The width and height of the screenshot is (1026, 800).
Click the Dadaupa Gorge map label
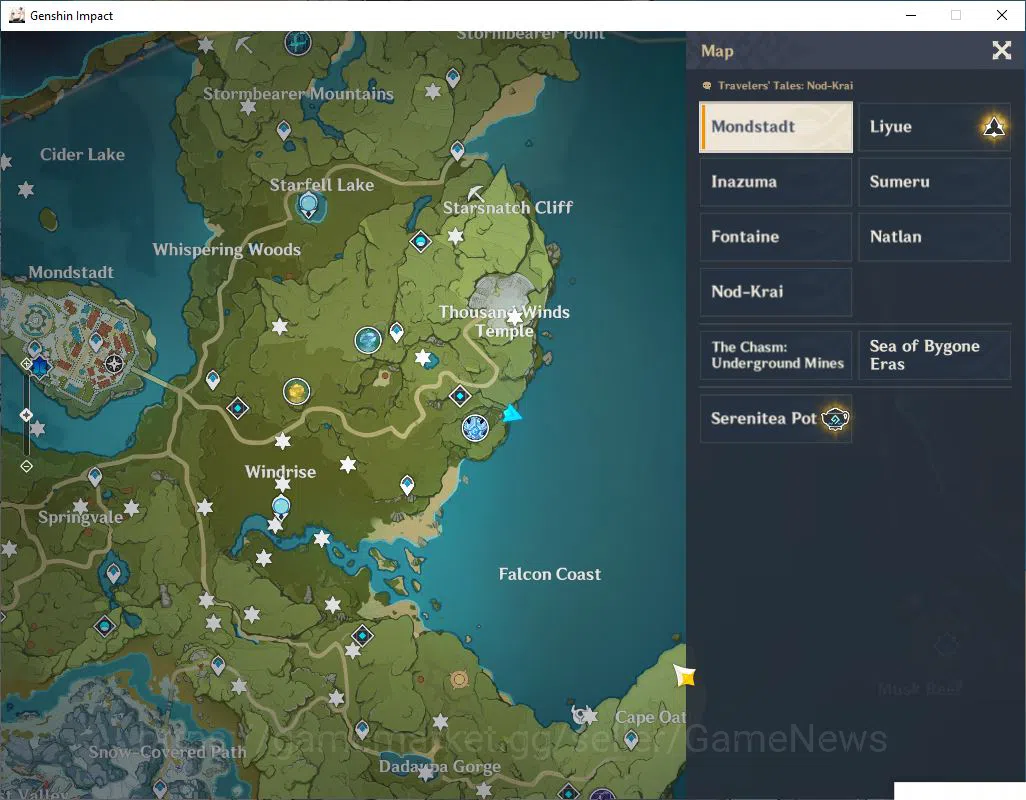[440, 766]
